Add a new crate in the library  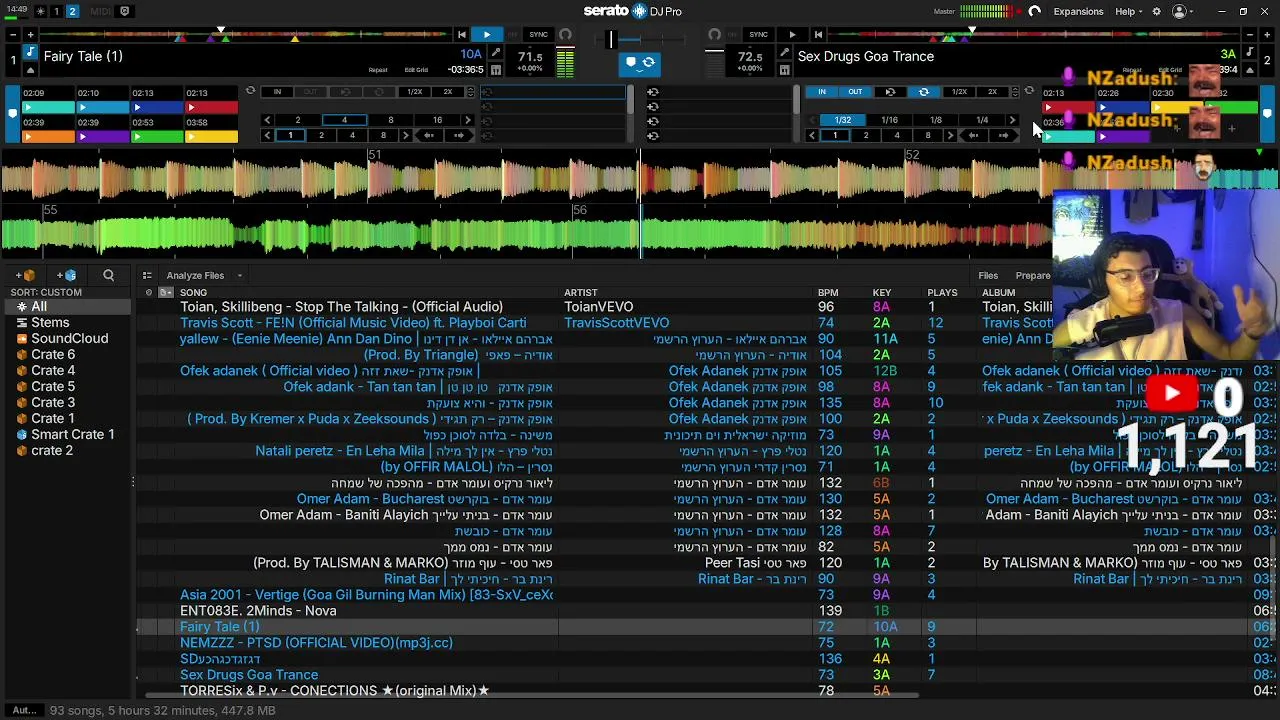pos(27,275)
